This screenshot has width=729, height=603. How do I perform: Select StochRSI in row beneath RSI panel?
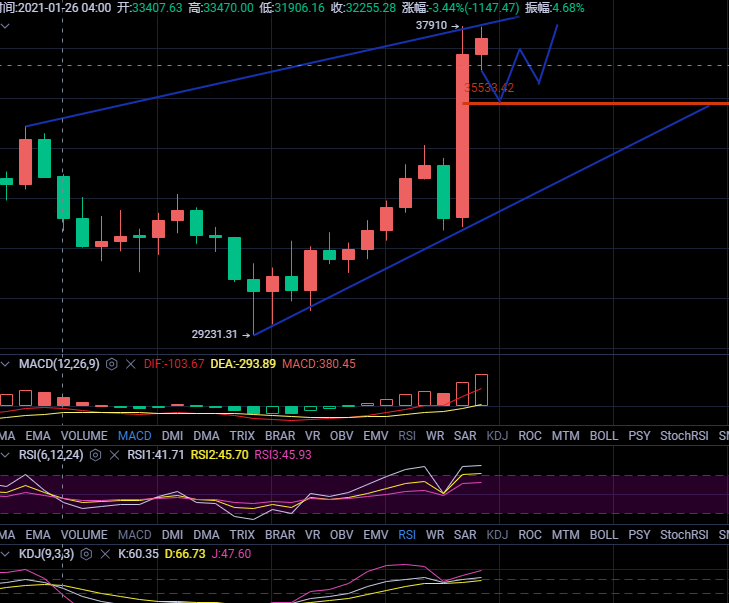(684, 535)
